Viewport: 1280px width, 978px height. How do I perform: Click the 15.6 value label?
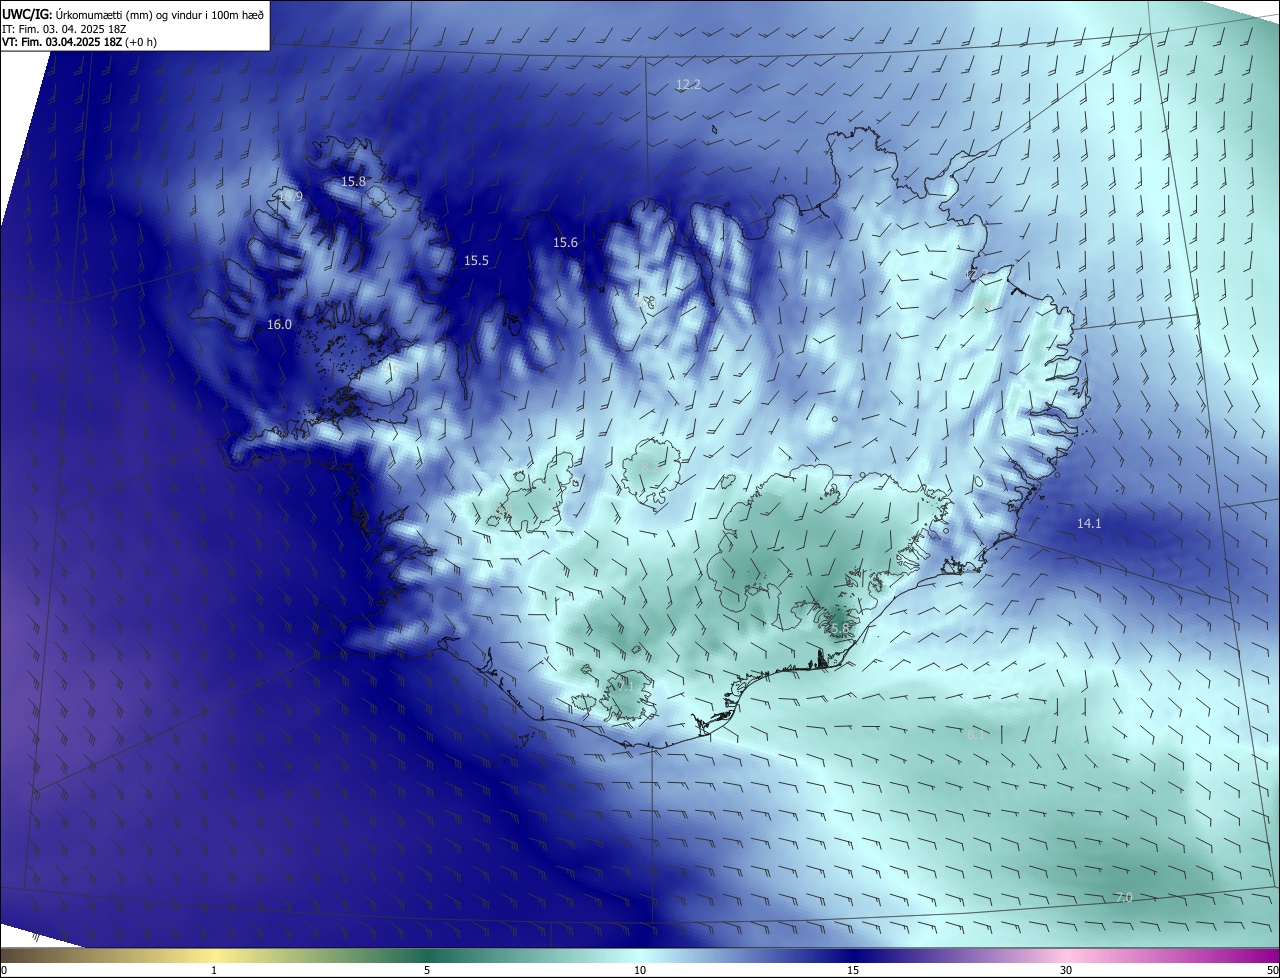565,242
